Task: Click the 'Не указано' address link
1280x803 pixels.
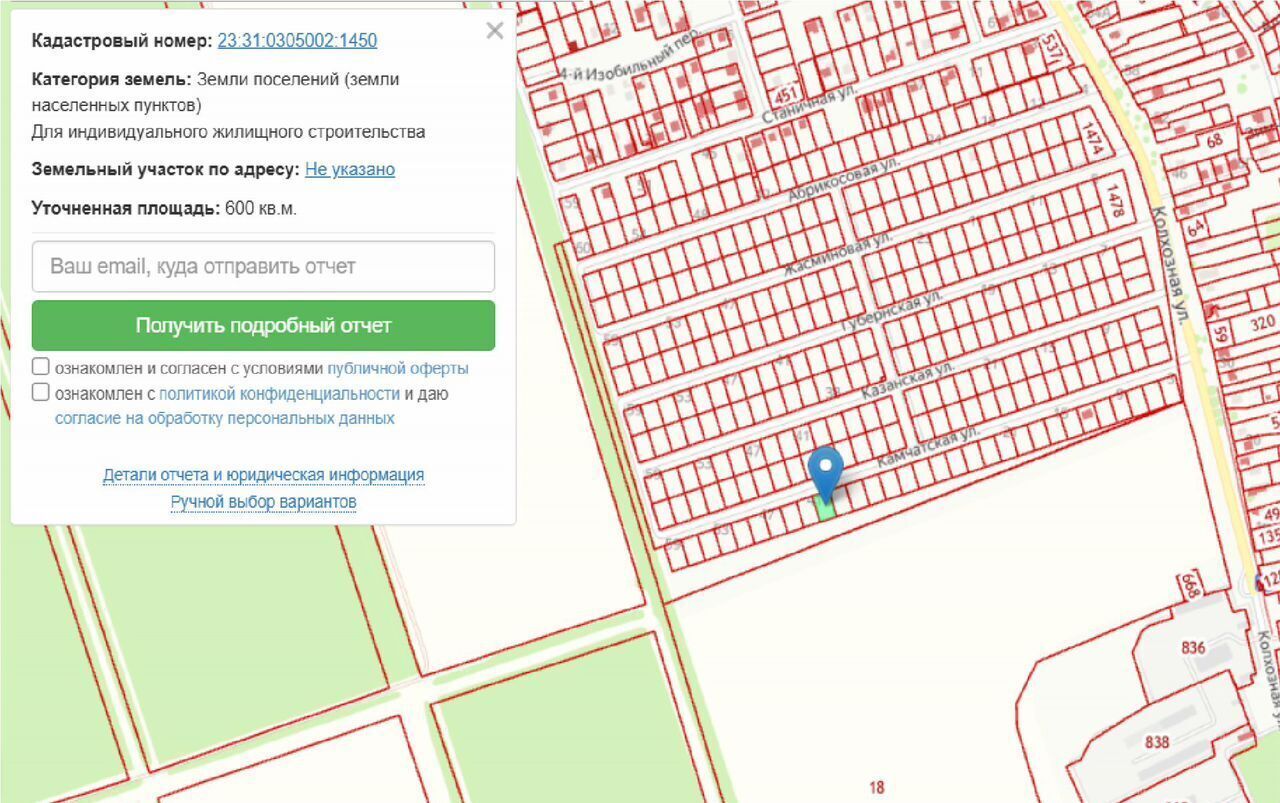Action: 350,169
